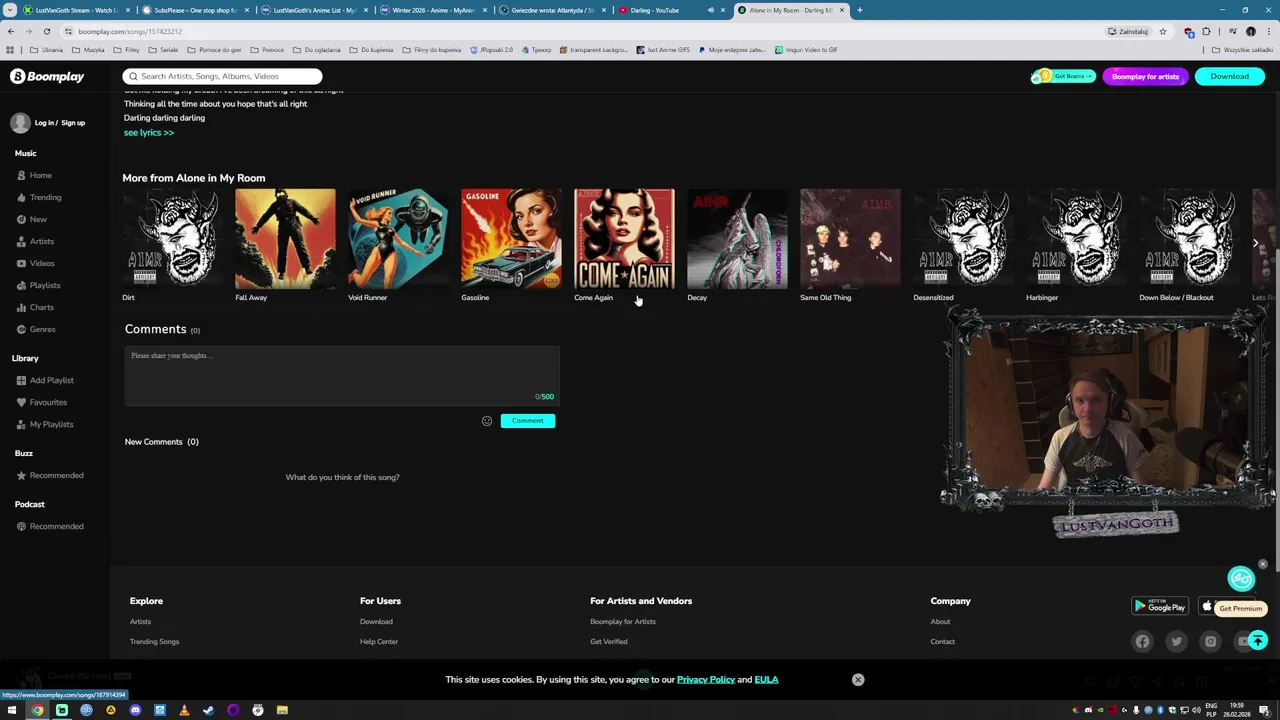Open the Google Play store badge
Screen dimensions: 1280x720
1160,606
